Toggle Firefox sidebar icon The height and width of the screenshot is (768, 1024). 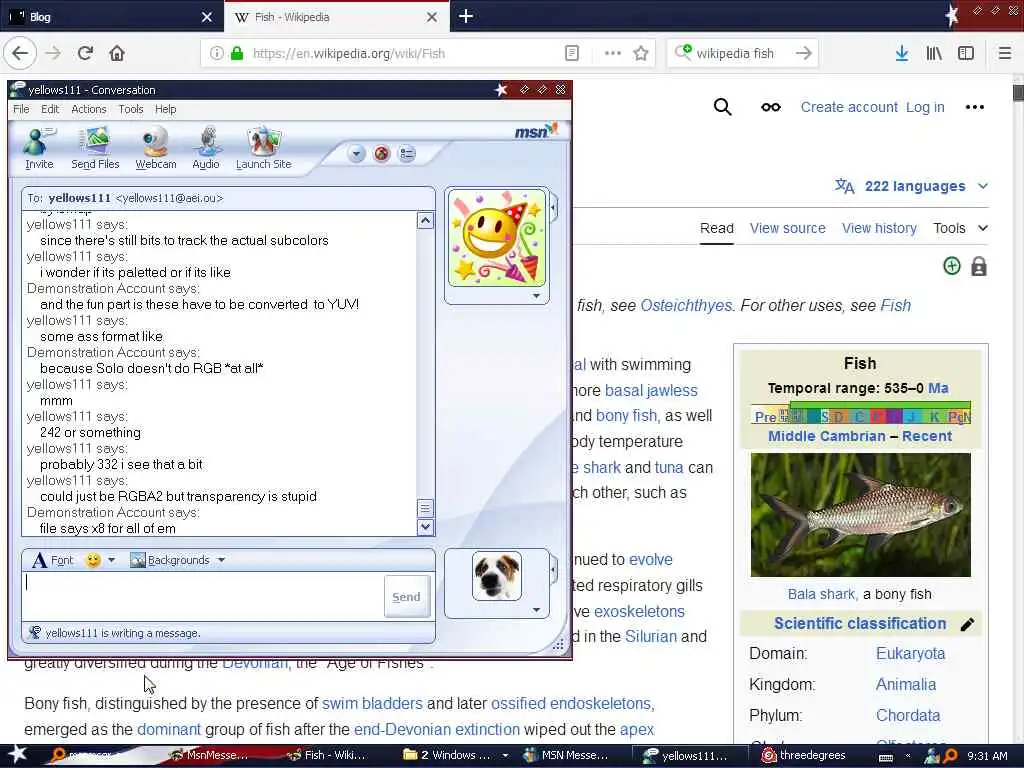966,54
